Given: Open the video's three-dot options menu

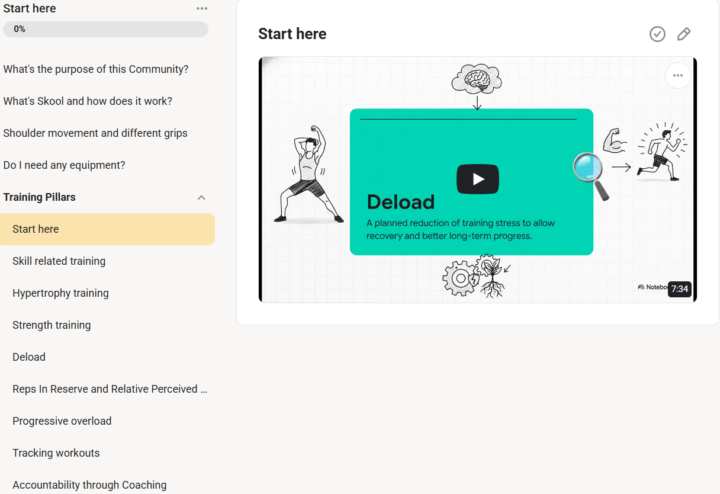Looking at the screenshot, I should tap(678, 75).
